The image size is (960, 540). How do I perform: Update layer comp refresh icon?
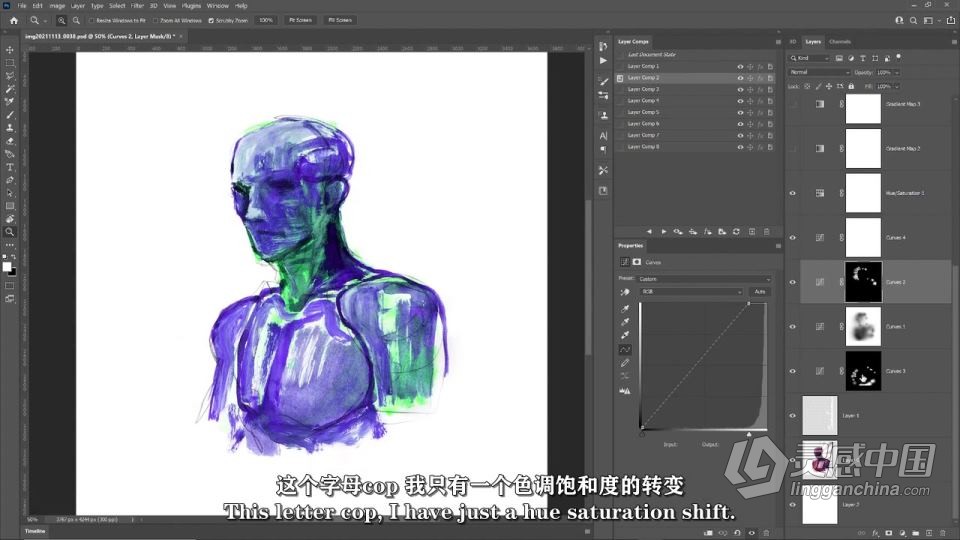pyautogui.click(x=736, y=231)
